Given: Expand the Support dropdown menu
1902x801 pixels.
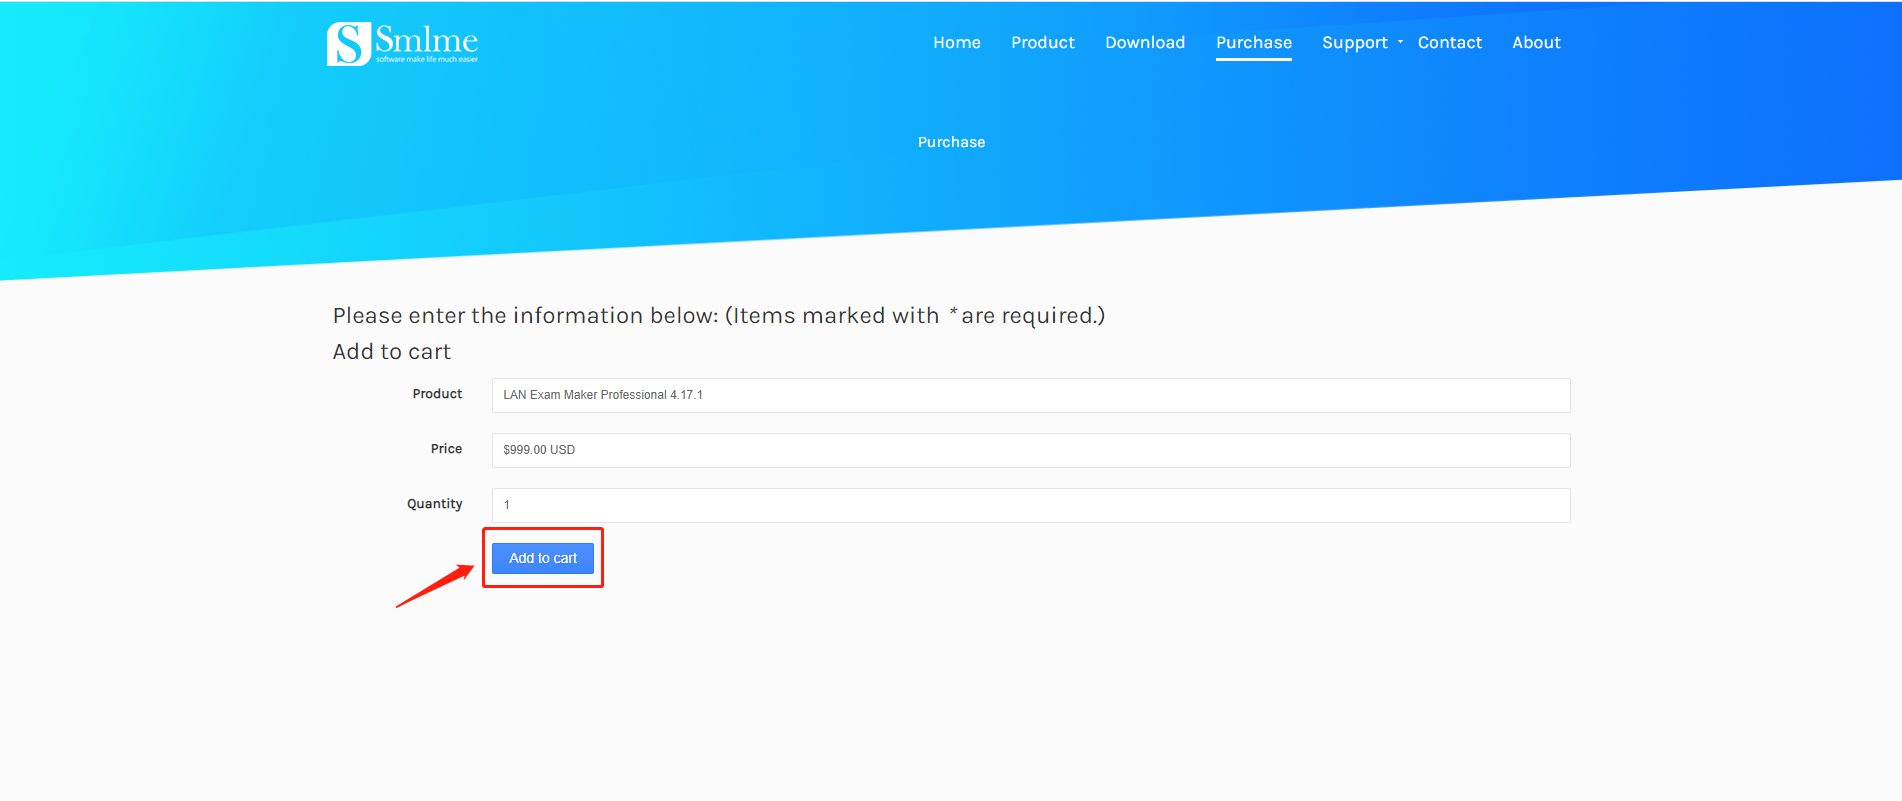Looking at the screenshot, I should [1362, 42].
